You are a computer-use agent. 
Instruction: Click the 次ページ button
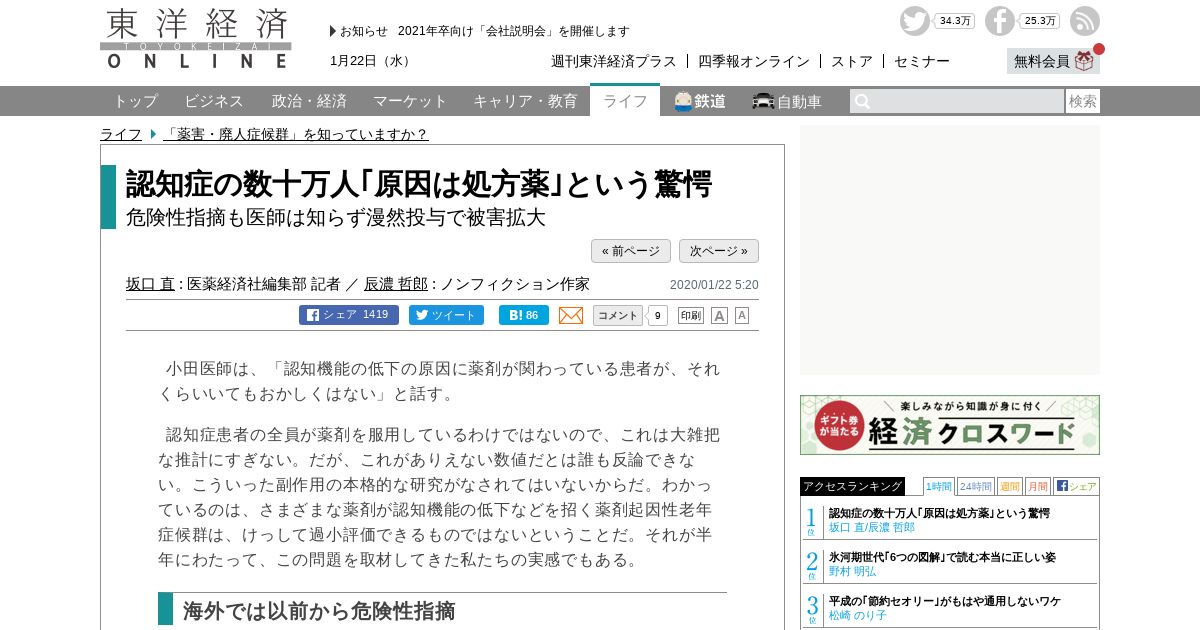tap(719, 251)
